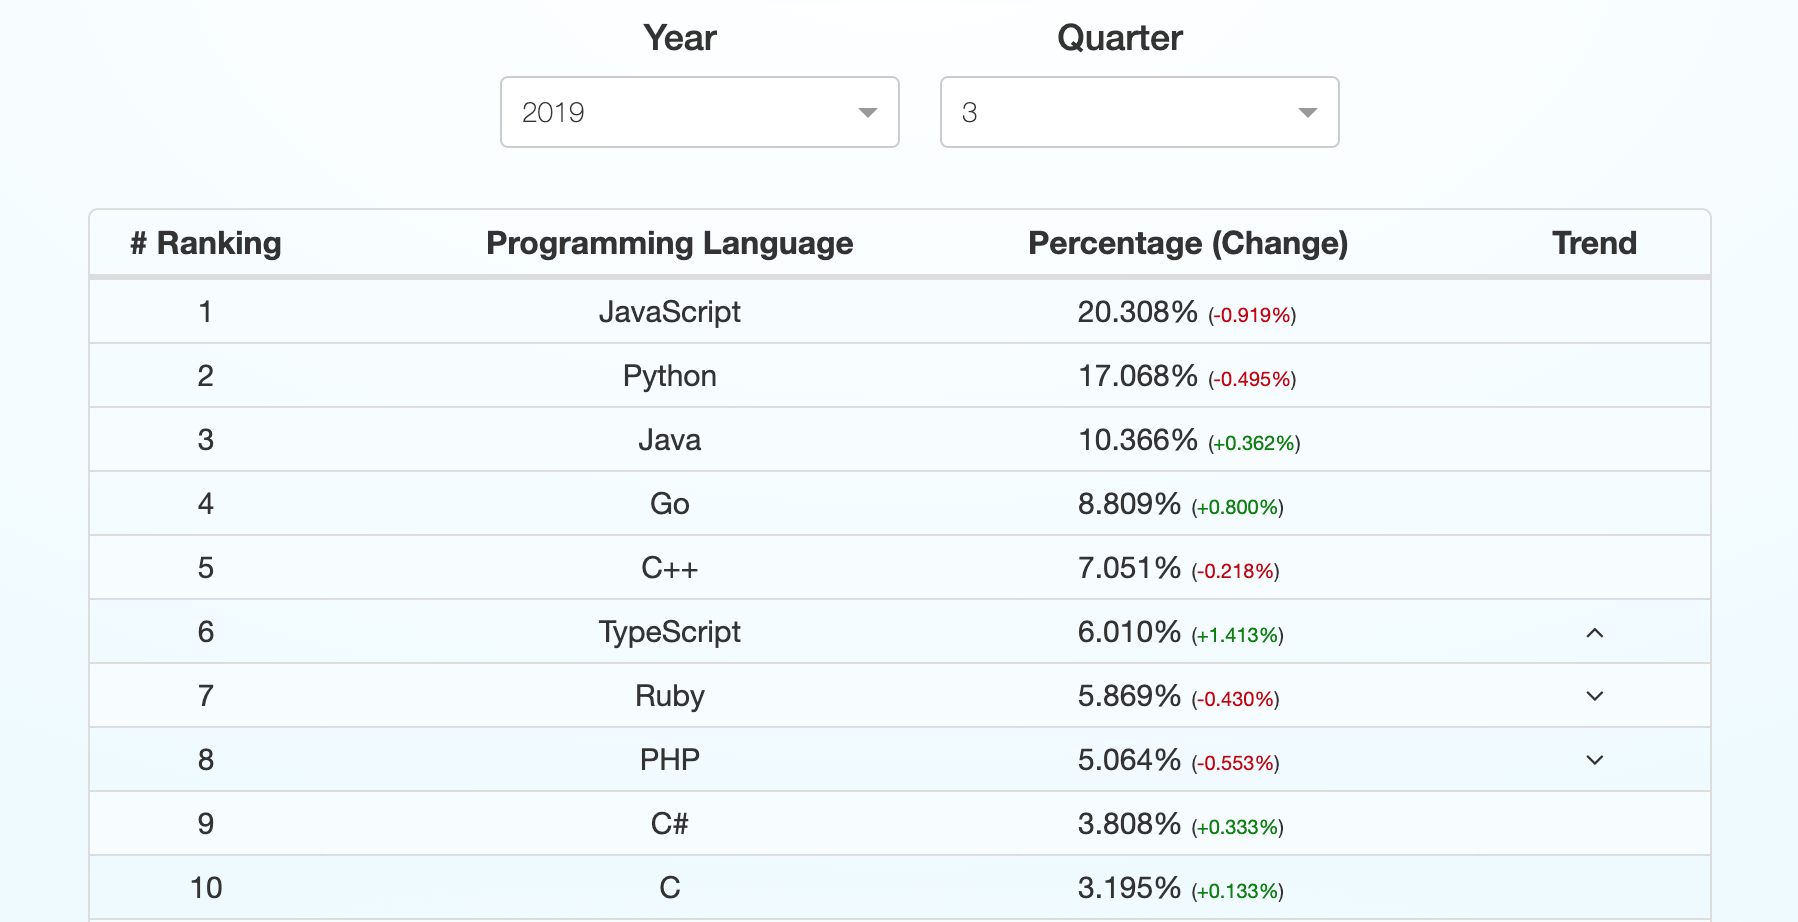Select the C++ language name

669,568
